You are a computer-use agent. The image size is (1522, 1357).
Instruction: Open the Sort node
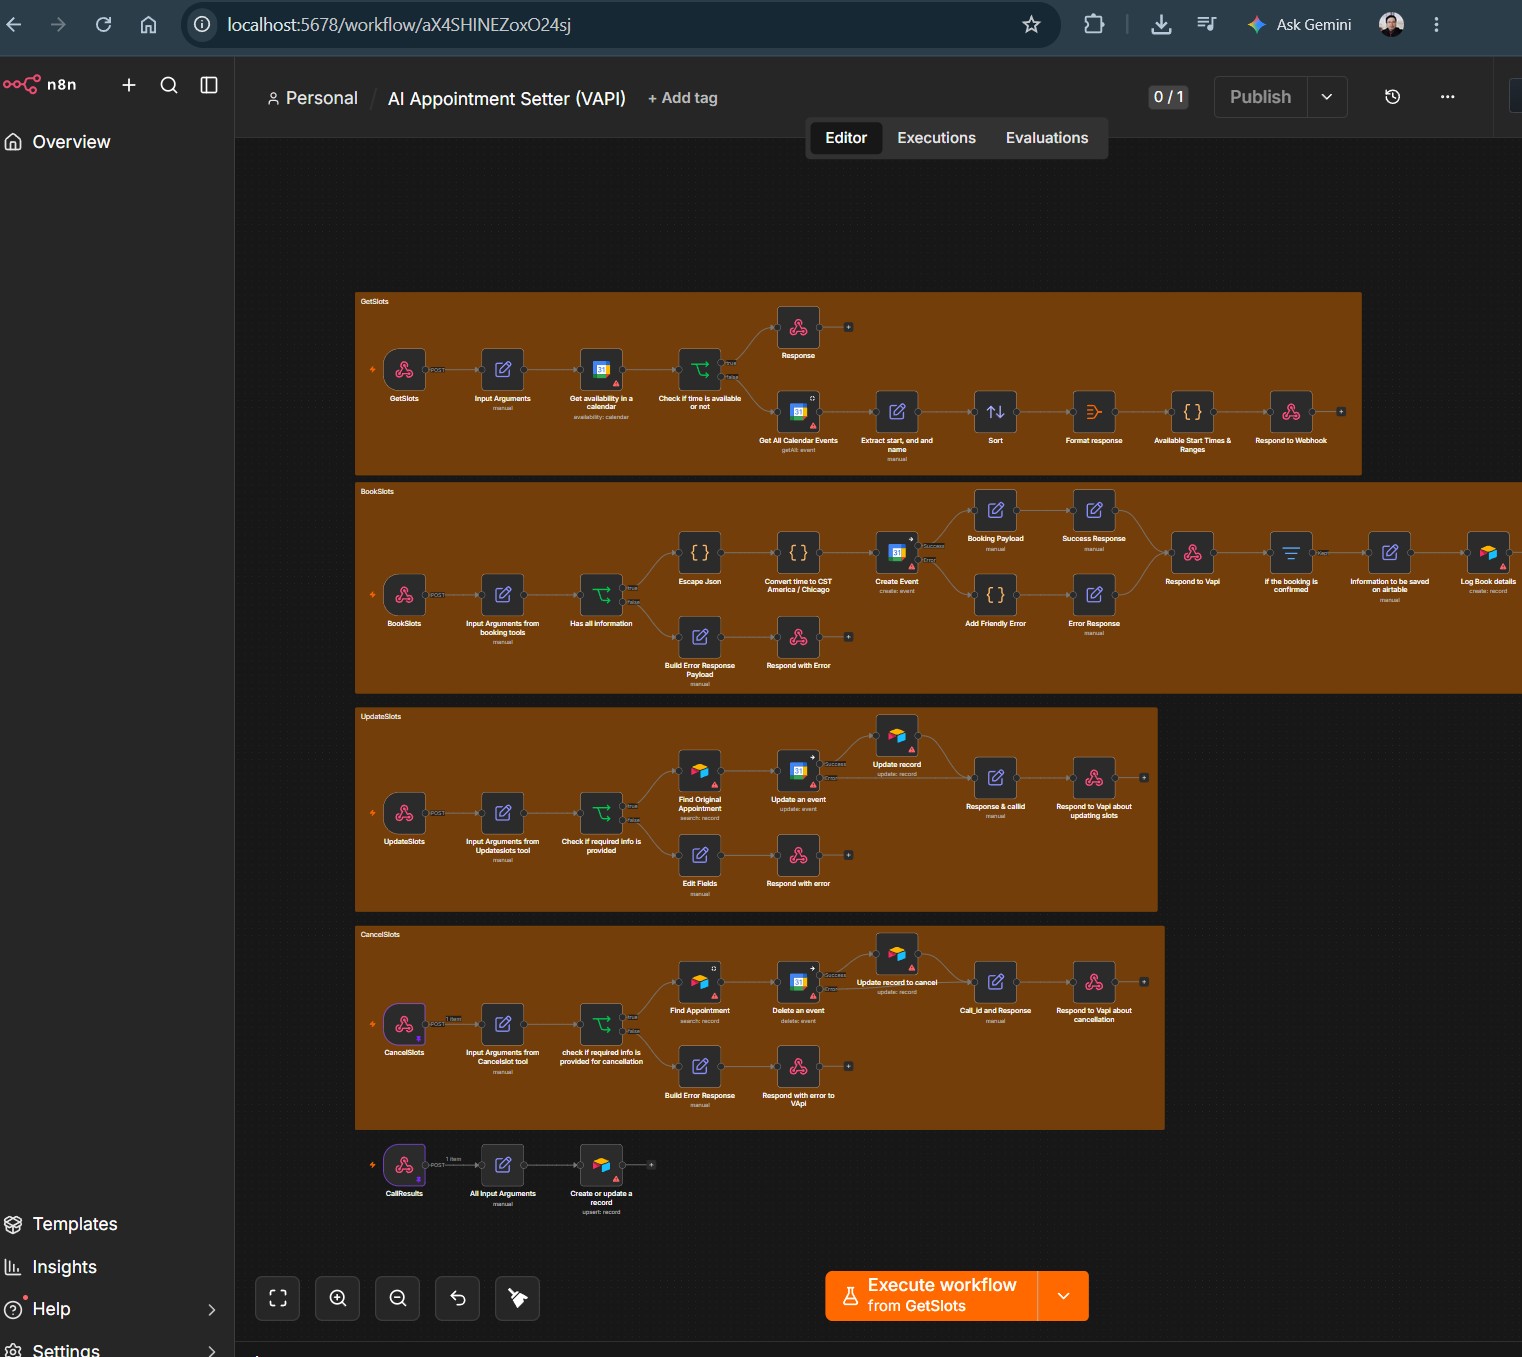(995, 412)
